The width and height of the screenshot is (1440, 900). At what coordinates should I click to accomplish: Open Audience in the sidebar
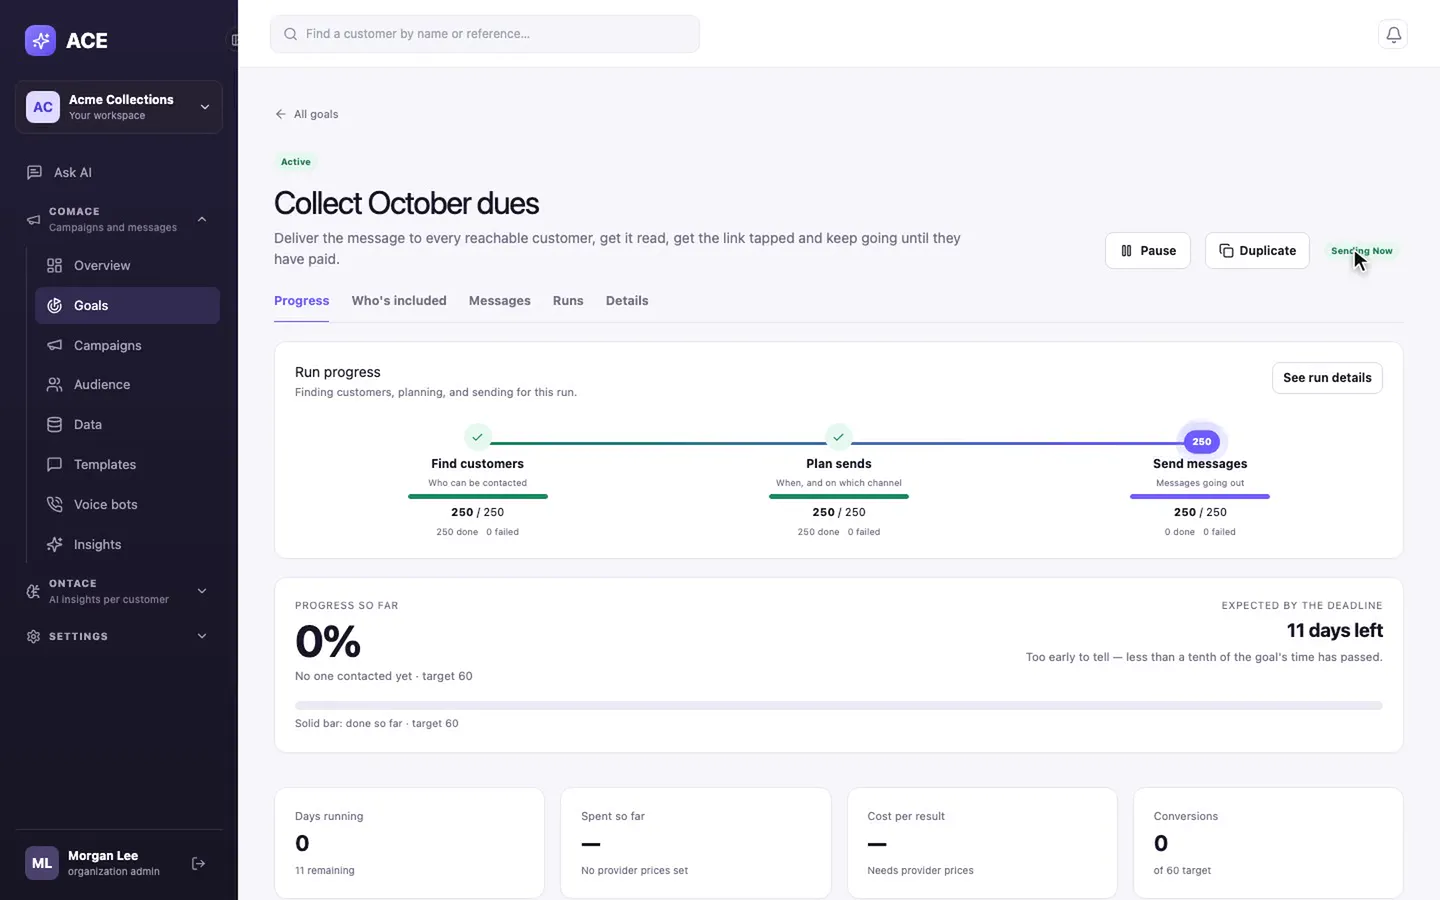pyautogui.click(x=127, y=384)
